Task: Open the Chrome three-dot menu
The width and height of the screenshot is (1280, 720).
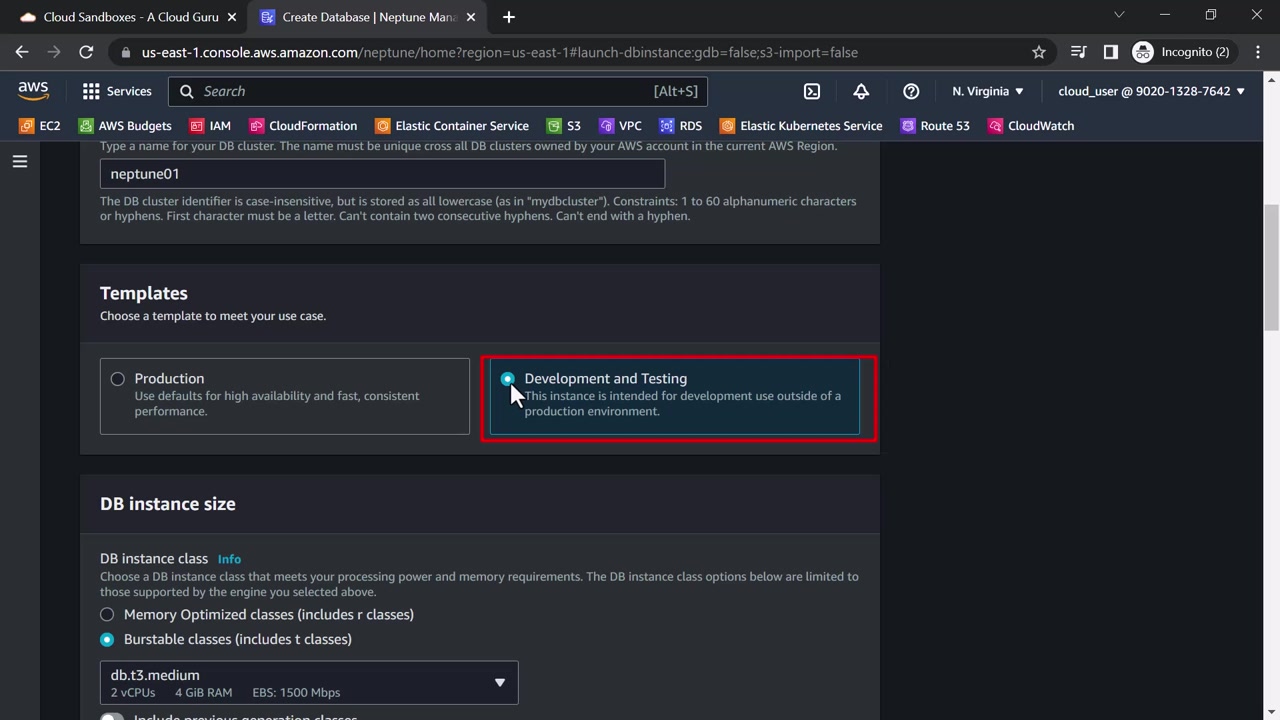Action: coord(1258,52)
